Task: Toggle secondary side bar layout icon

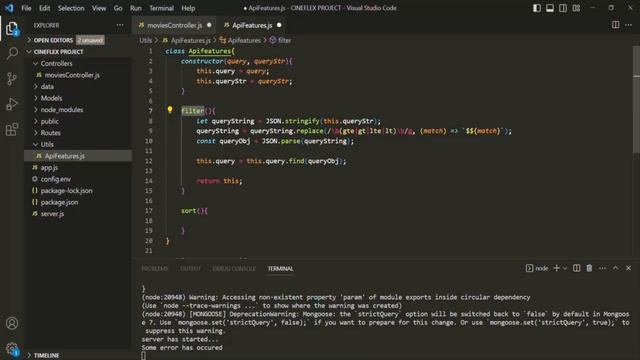Action: click(x=563, y=8)
